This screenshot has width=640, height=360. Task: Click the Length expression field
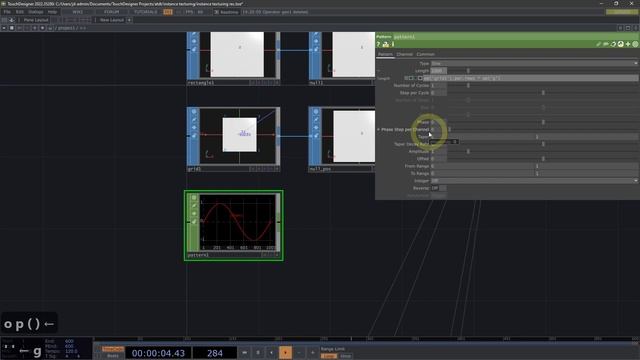pyautogui.click(x=531, y=78)
